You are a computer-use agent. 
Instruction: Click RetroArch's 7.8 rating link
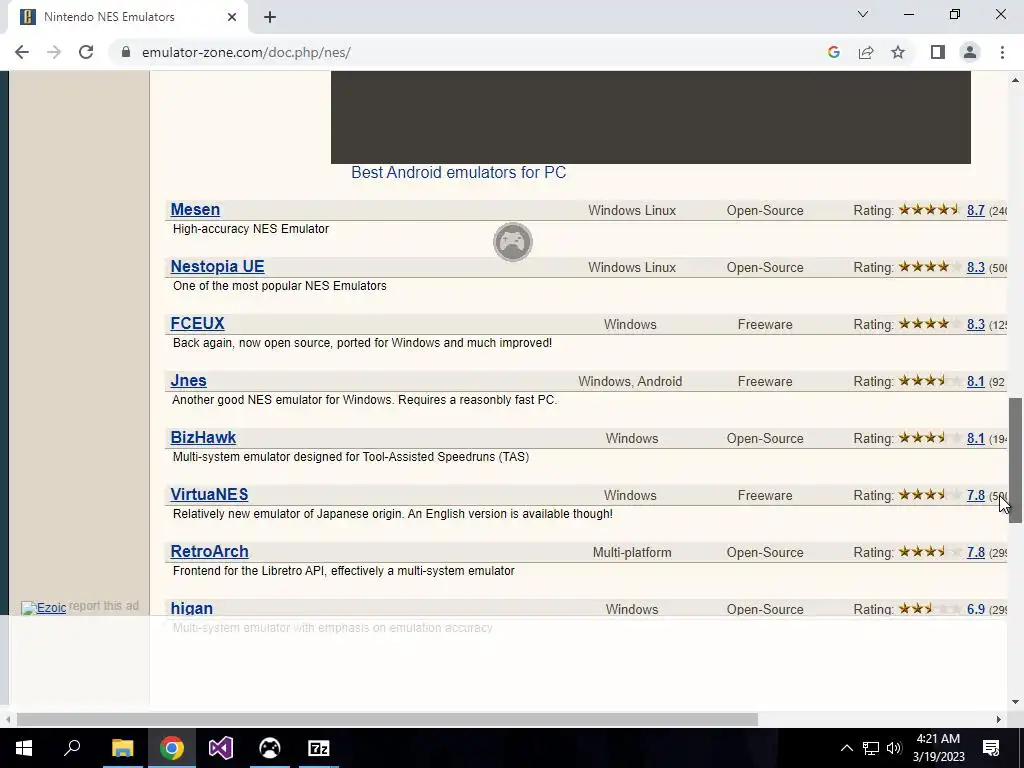point(976,552)
